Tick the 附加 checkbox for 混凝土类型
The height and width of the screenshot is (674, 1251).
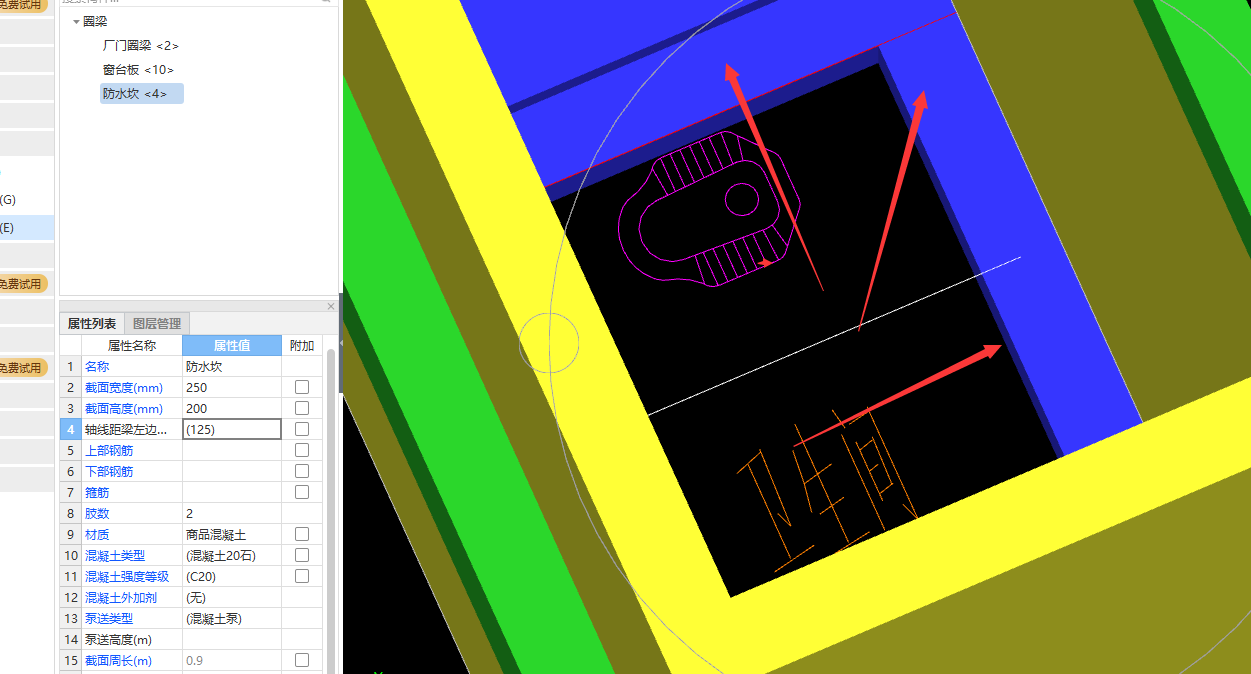[x=302, y=555]
